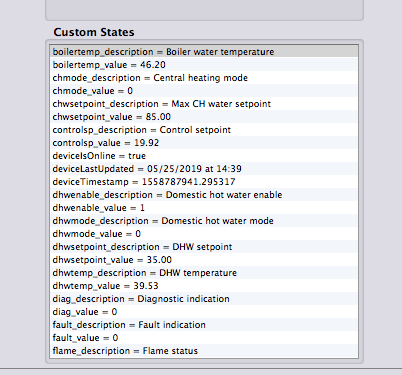The height and width of the screenshot is (375, 402).
Task: Select dhwsetpoint_value = 35.00 row
Action: click(204, 260)
